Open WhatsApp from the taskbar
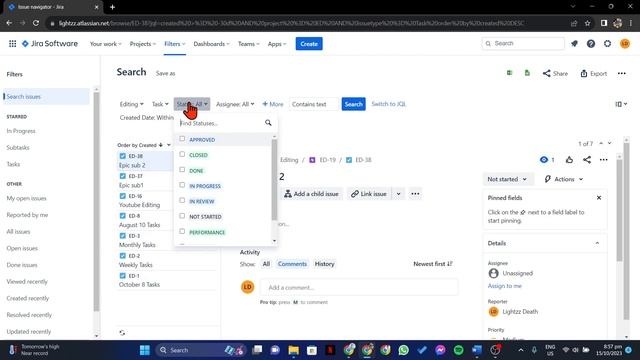This screenshot has height=360, width=640. tap(403, 350)
